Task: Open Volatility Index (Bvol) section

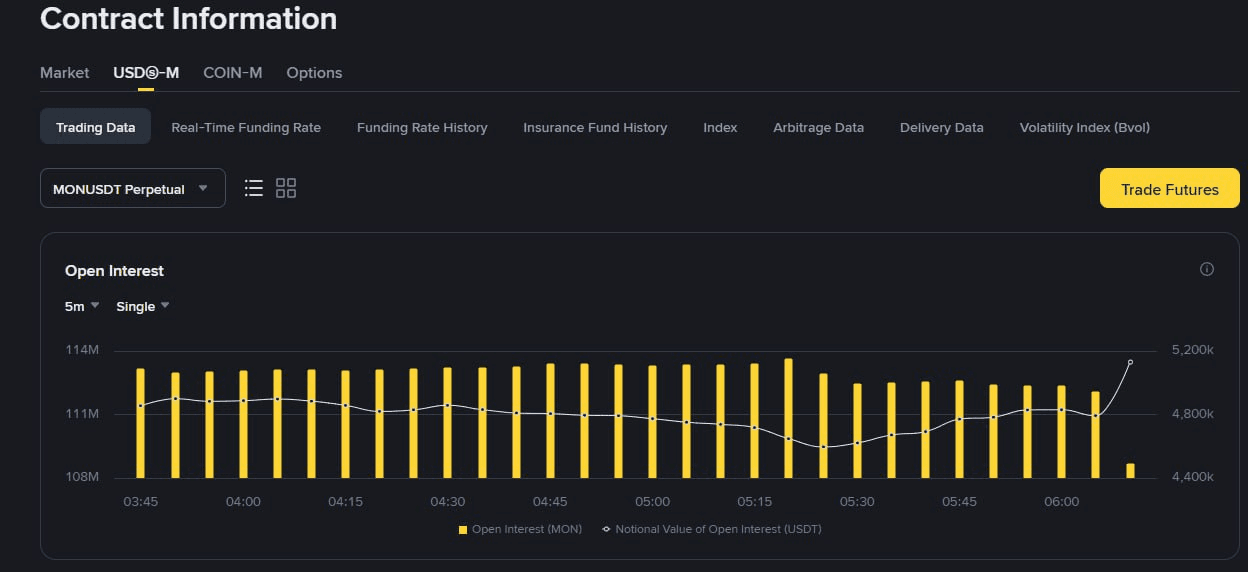Action: 1084,127
